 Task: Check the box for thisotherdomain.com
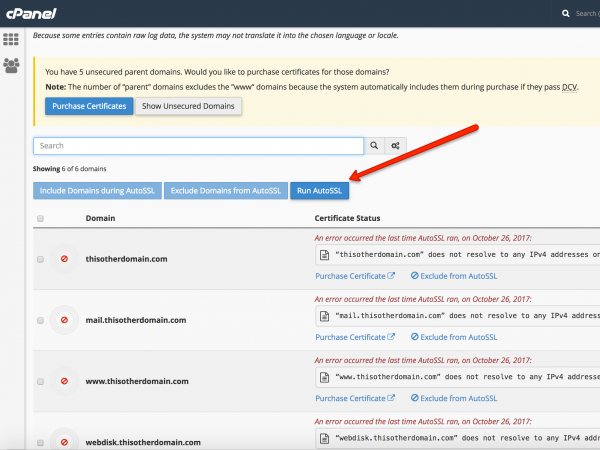tap(40, 259)
